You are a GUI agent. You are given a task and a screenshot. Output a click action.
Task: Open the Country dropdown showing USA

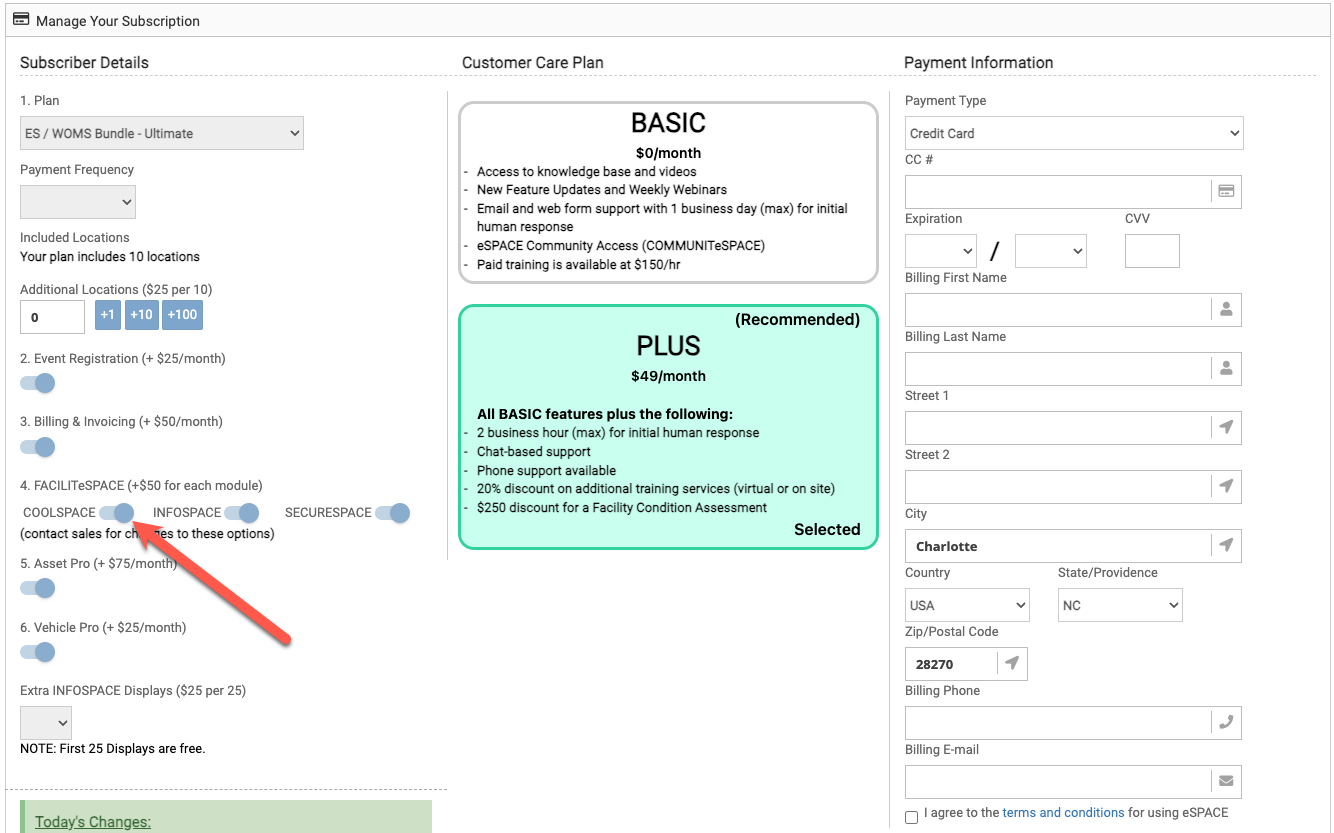(x=967, y=605)
